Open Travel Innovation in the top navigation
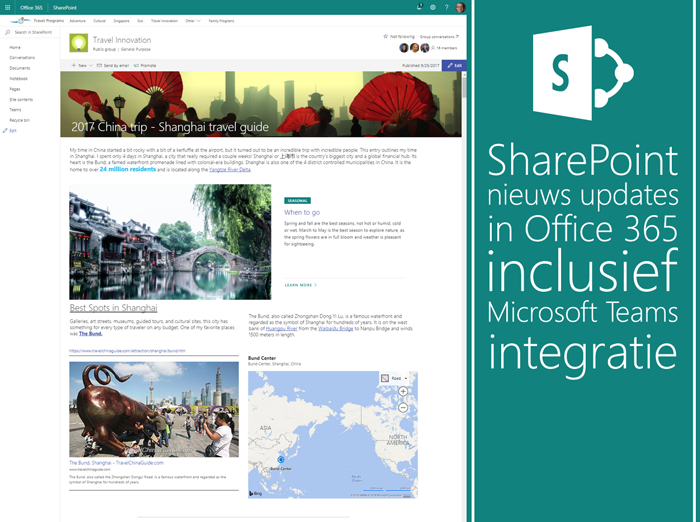 coord(164,21)
